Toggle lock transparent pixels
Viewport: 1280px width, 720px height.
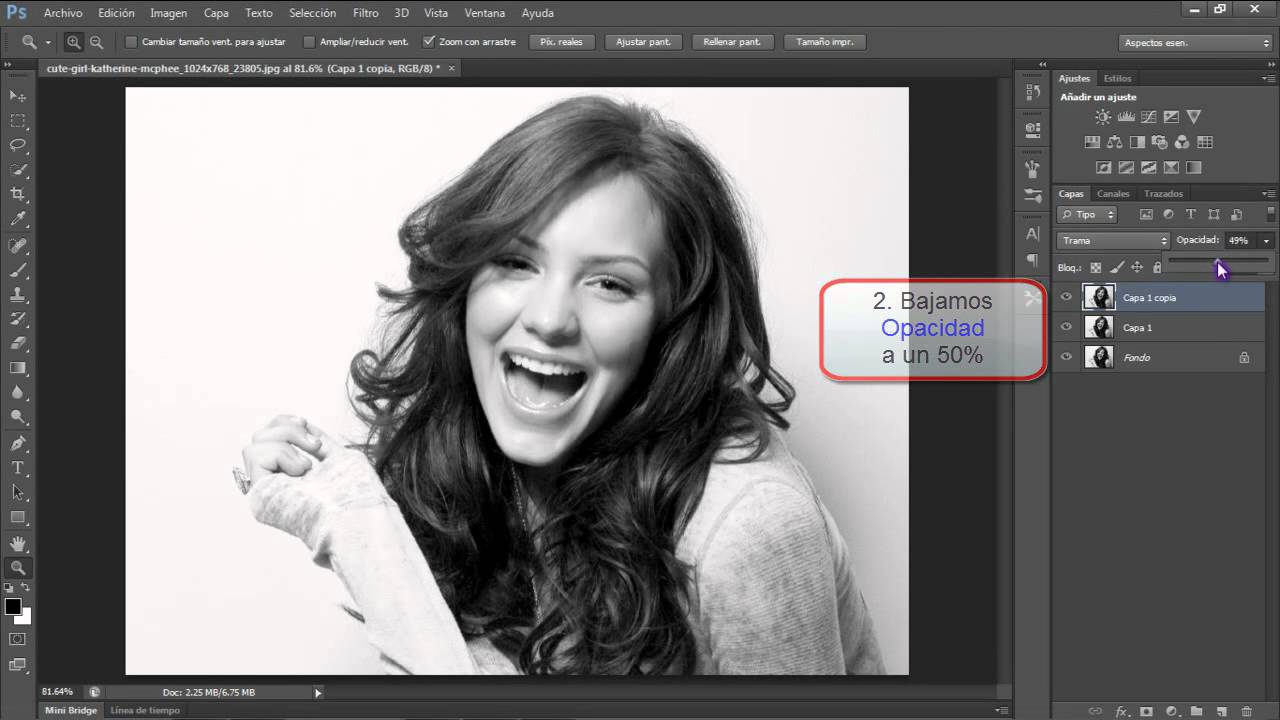click(1095, 267)
